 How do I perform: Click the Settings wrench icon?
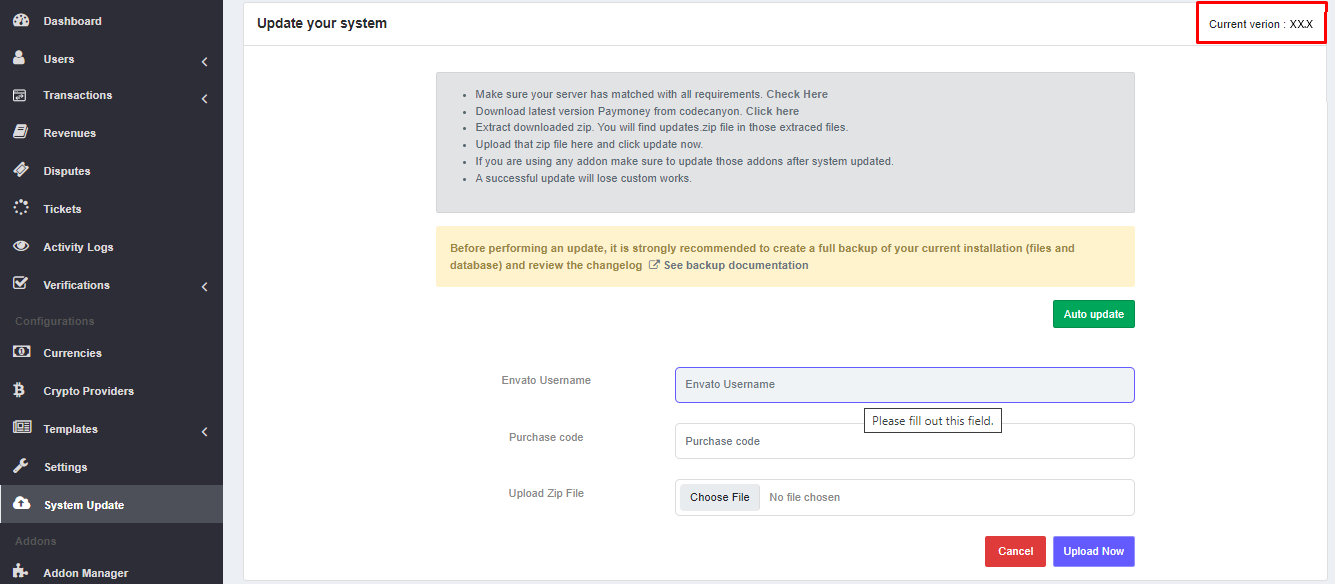(20, 467)
